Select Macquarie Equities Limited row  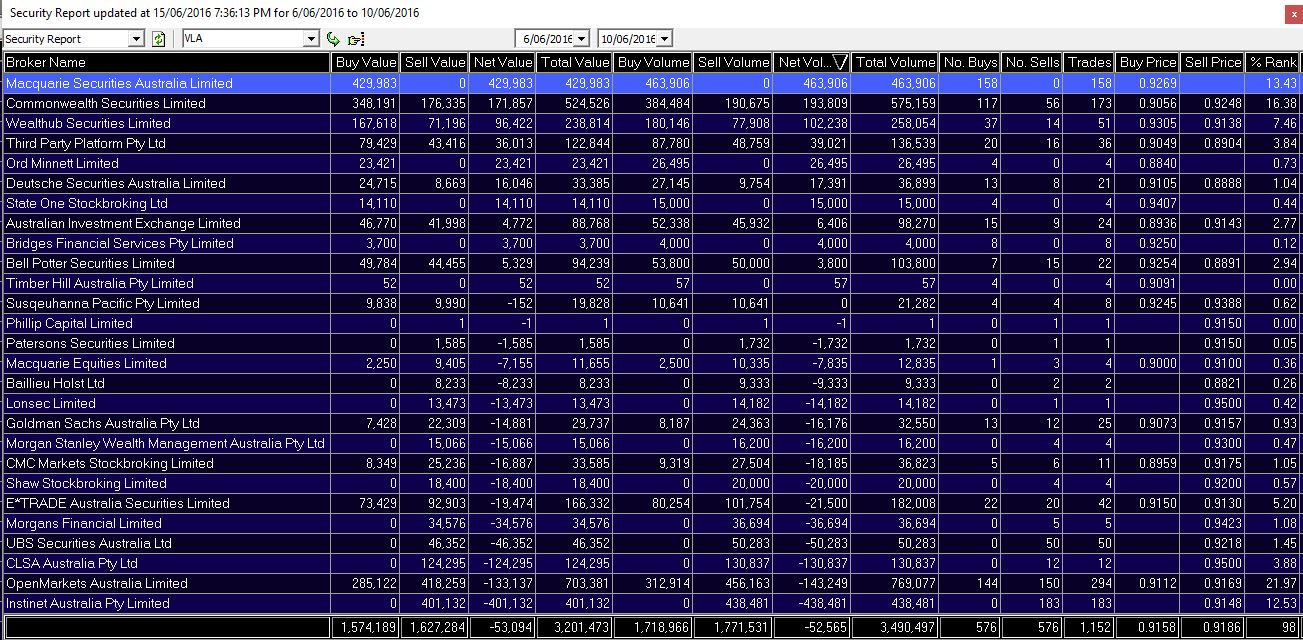coord(651,363)
